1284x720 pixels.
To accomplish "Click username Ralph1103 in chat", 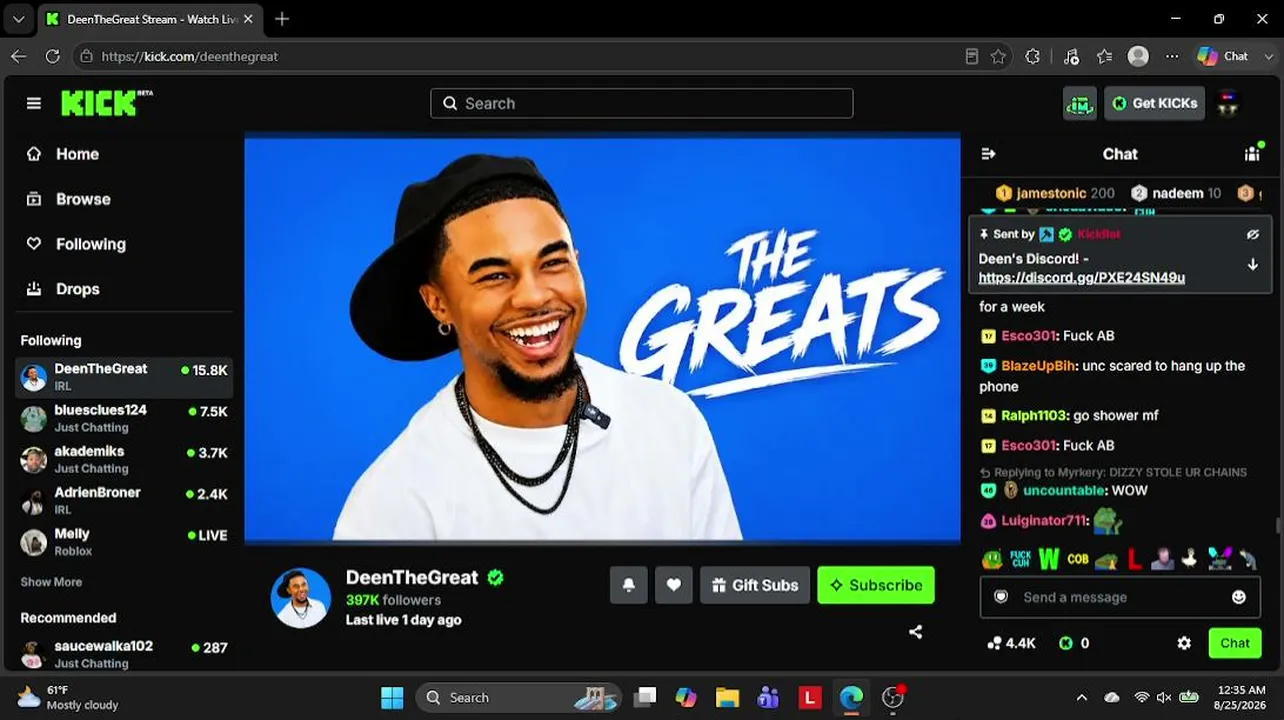I will (1034, 415).
